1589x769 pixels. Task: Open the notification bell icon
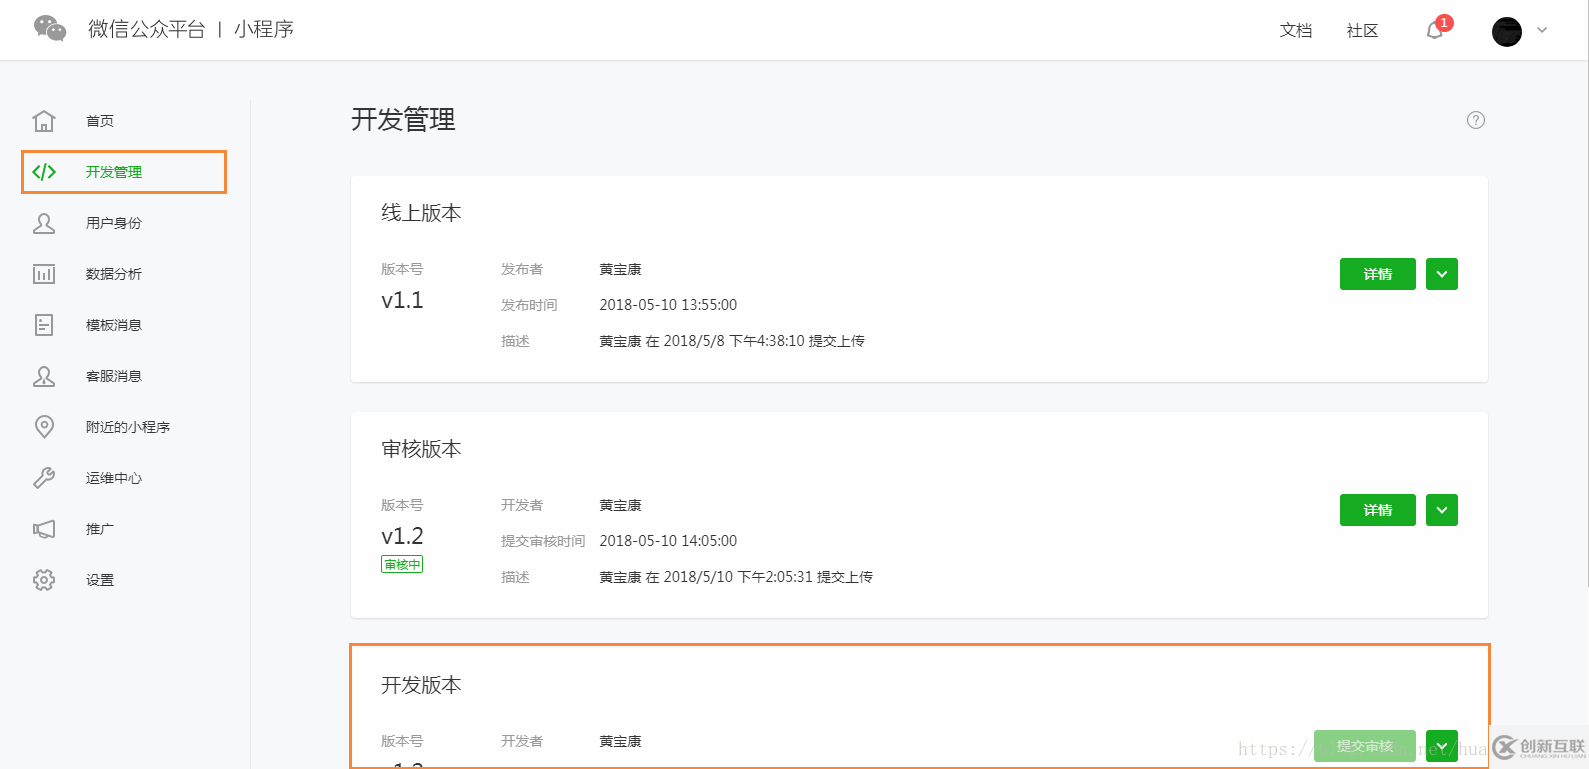(x=1434, y=30)
